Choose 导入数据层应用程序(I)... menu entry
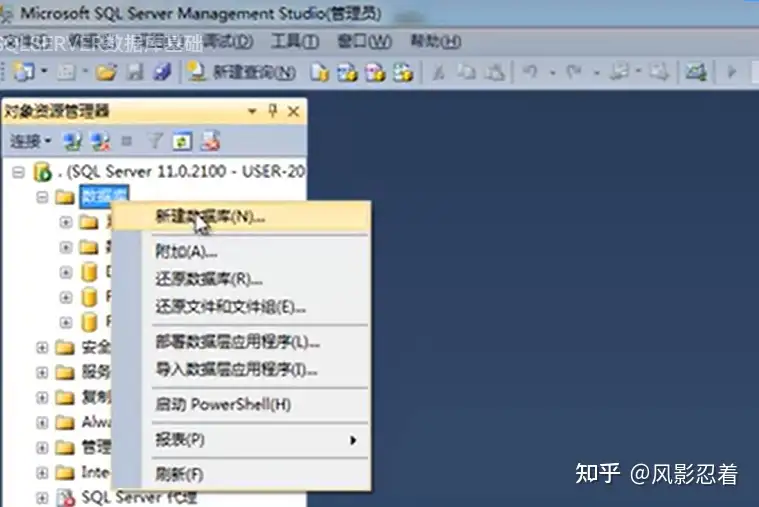Viewport: 759px width, 507px height. (242, 370)
